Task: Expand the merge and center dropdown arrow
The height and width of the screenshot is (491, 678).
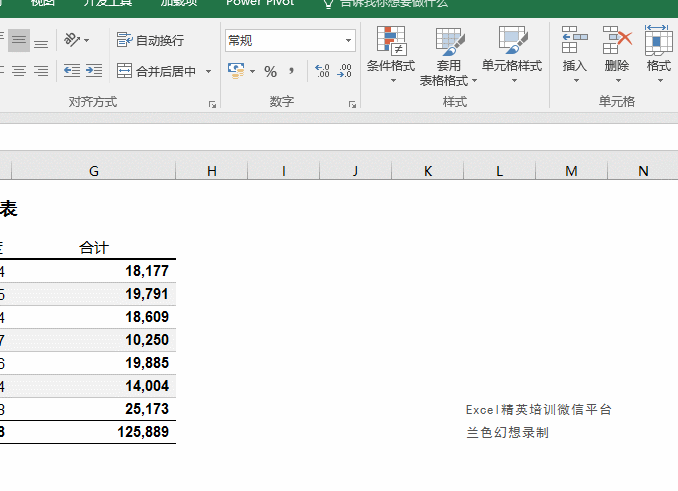Action: [208, 72]
